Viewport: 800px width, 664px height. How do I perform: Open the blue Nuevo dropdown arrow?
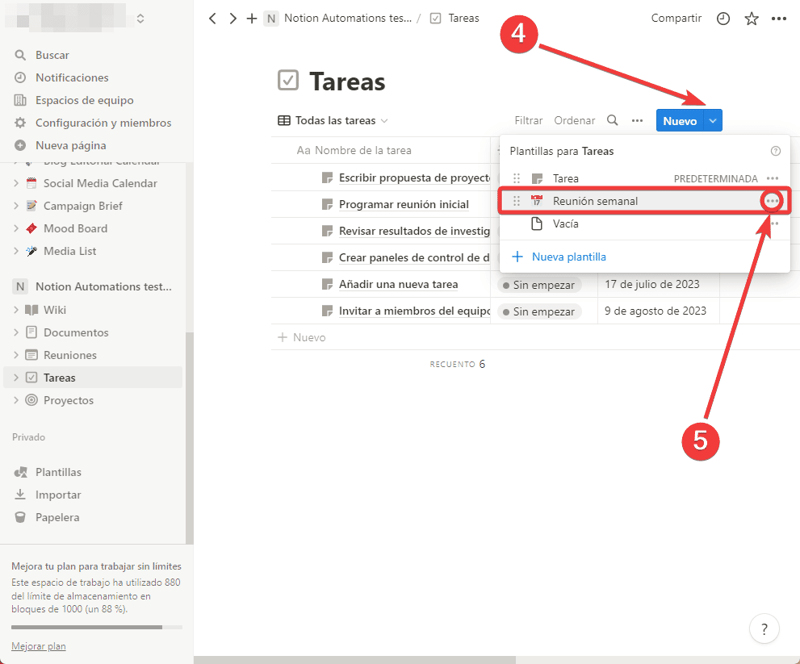coord(712,120)
